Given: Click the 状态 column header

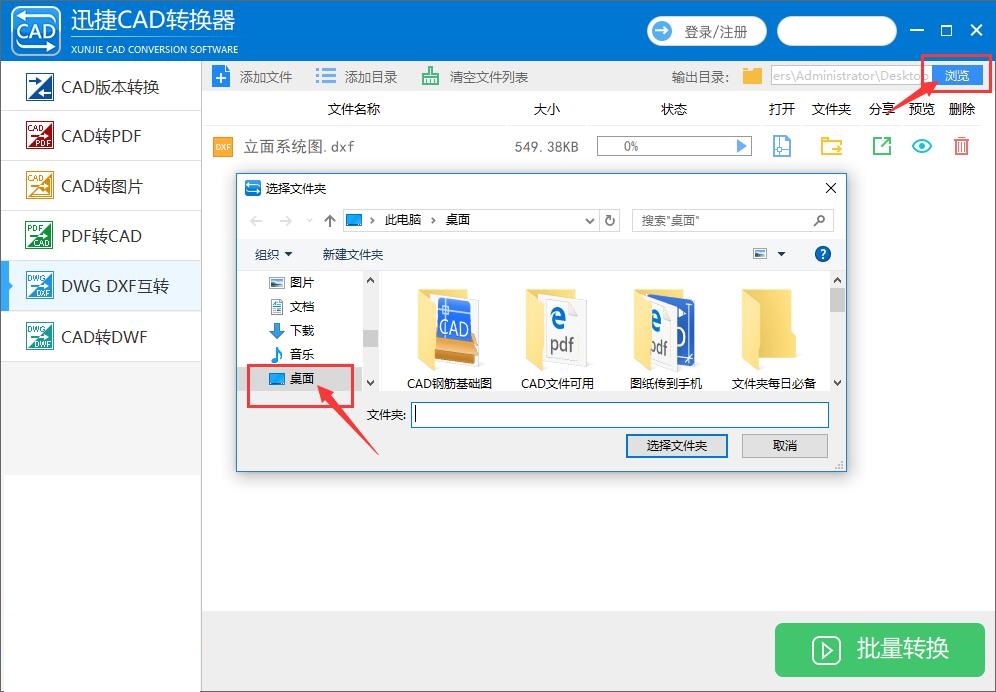Looking at the screenshot, I should click(x=674, y=109).
